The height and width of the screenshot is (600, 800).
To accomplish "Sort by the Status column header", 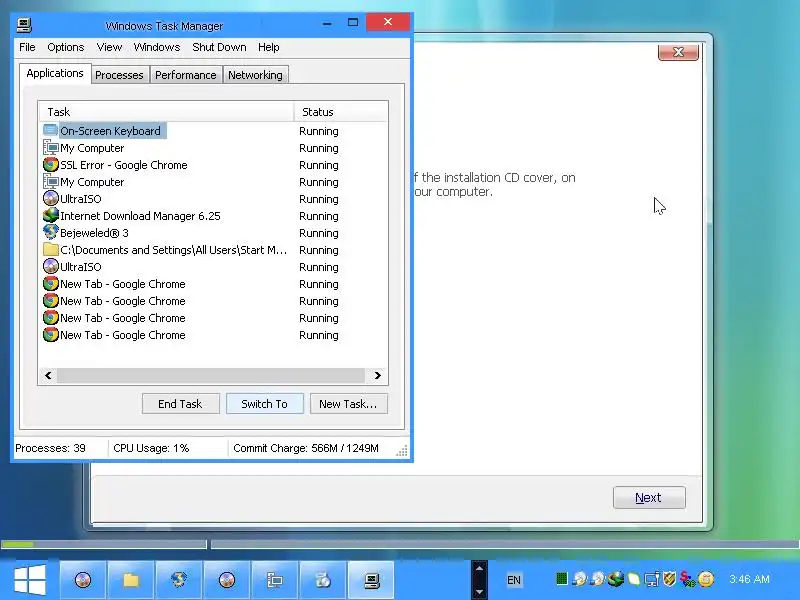I will [x=341, y=112].
